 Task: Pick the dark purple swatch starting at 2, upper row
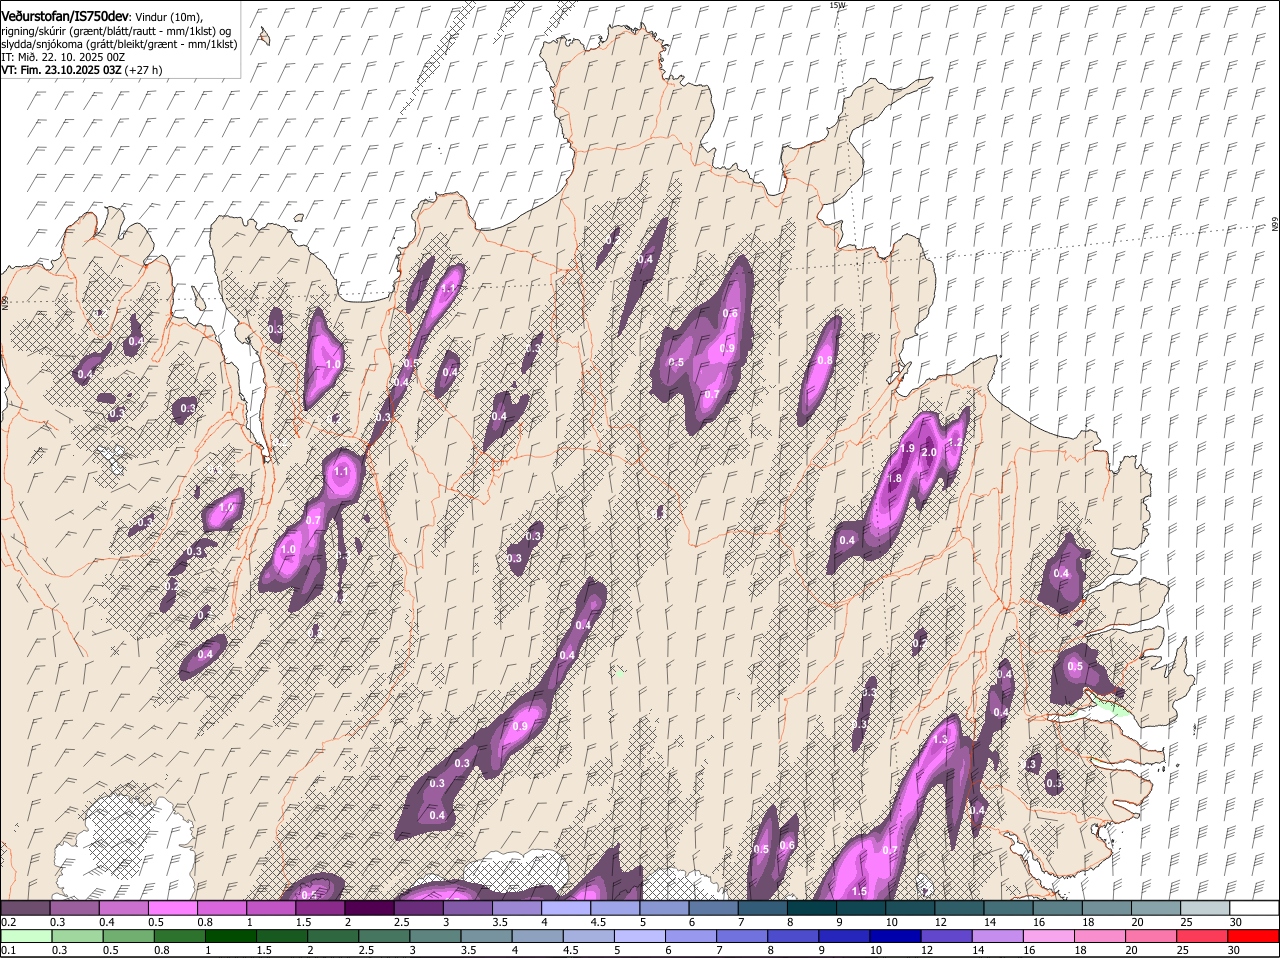pos(369,908)
